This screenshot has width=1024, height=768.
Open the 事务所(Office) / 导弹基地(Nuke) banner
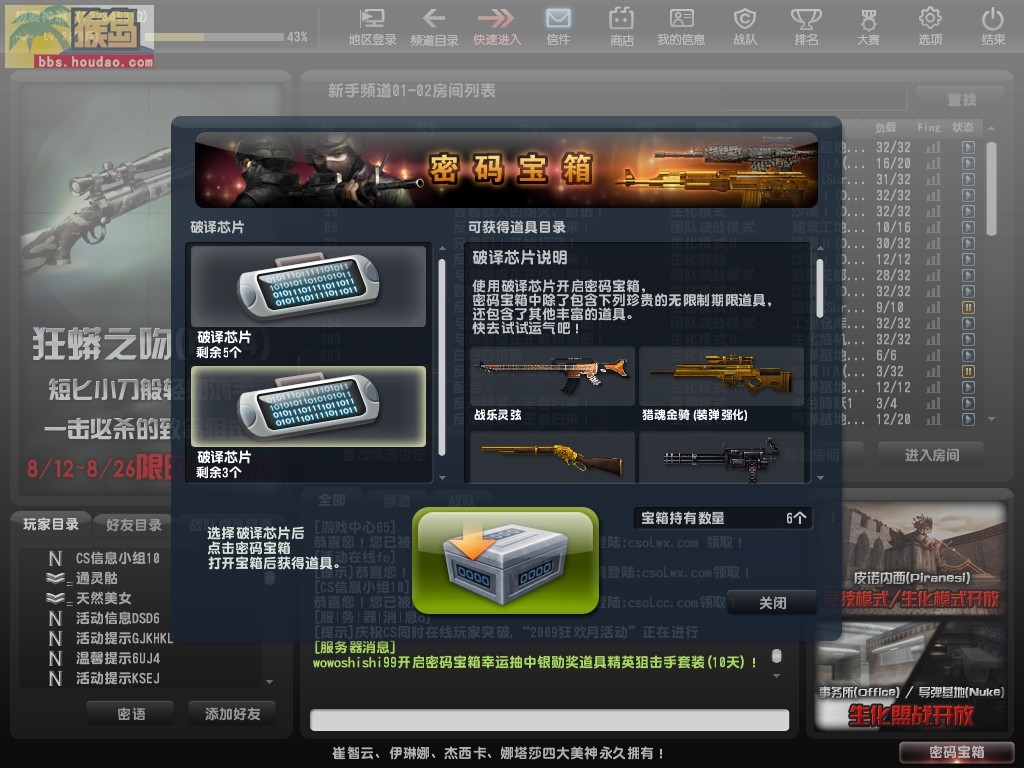tap(911, 676)
